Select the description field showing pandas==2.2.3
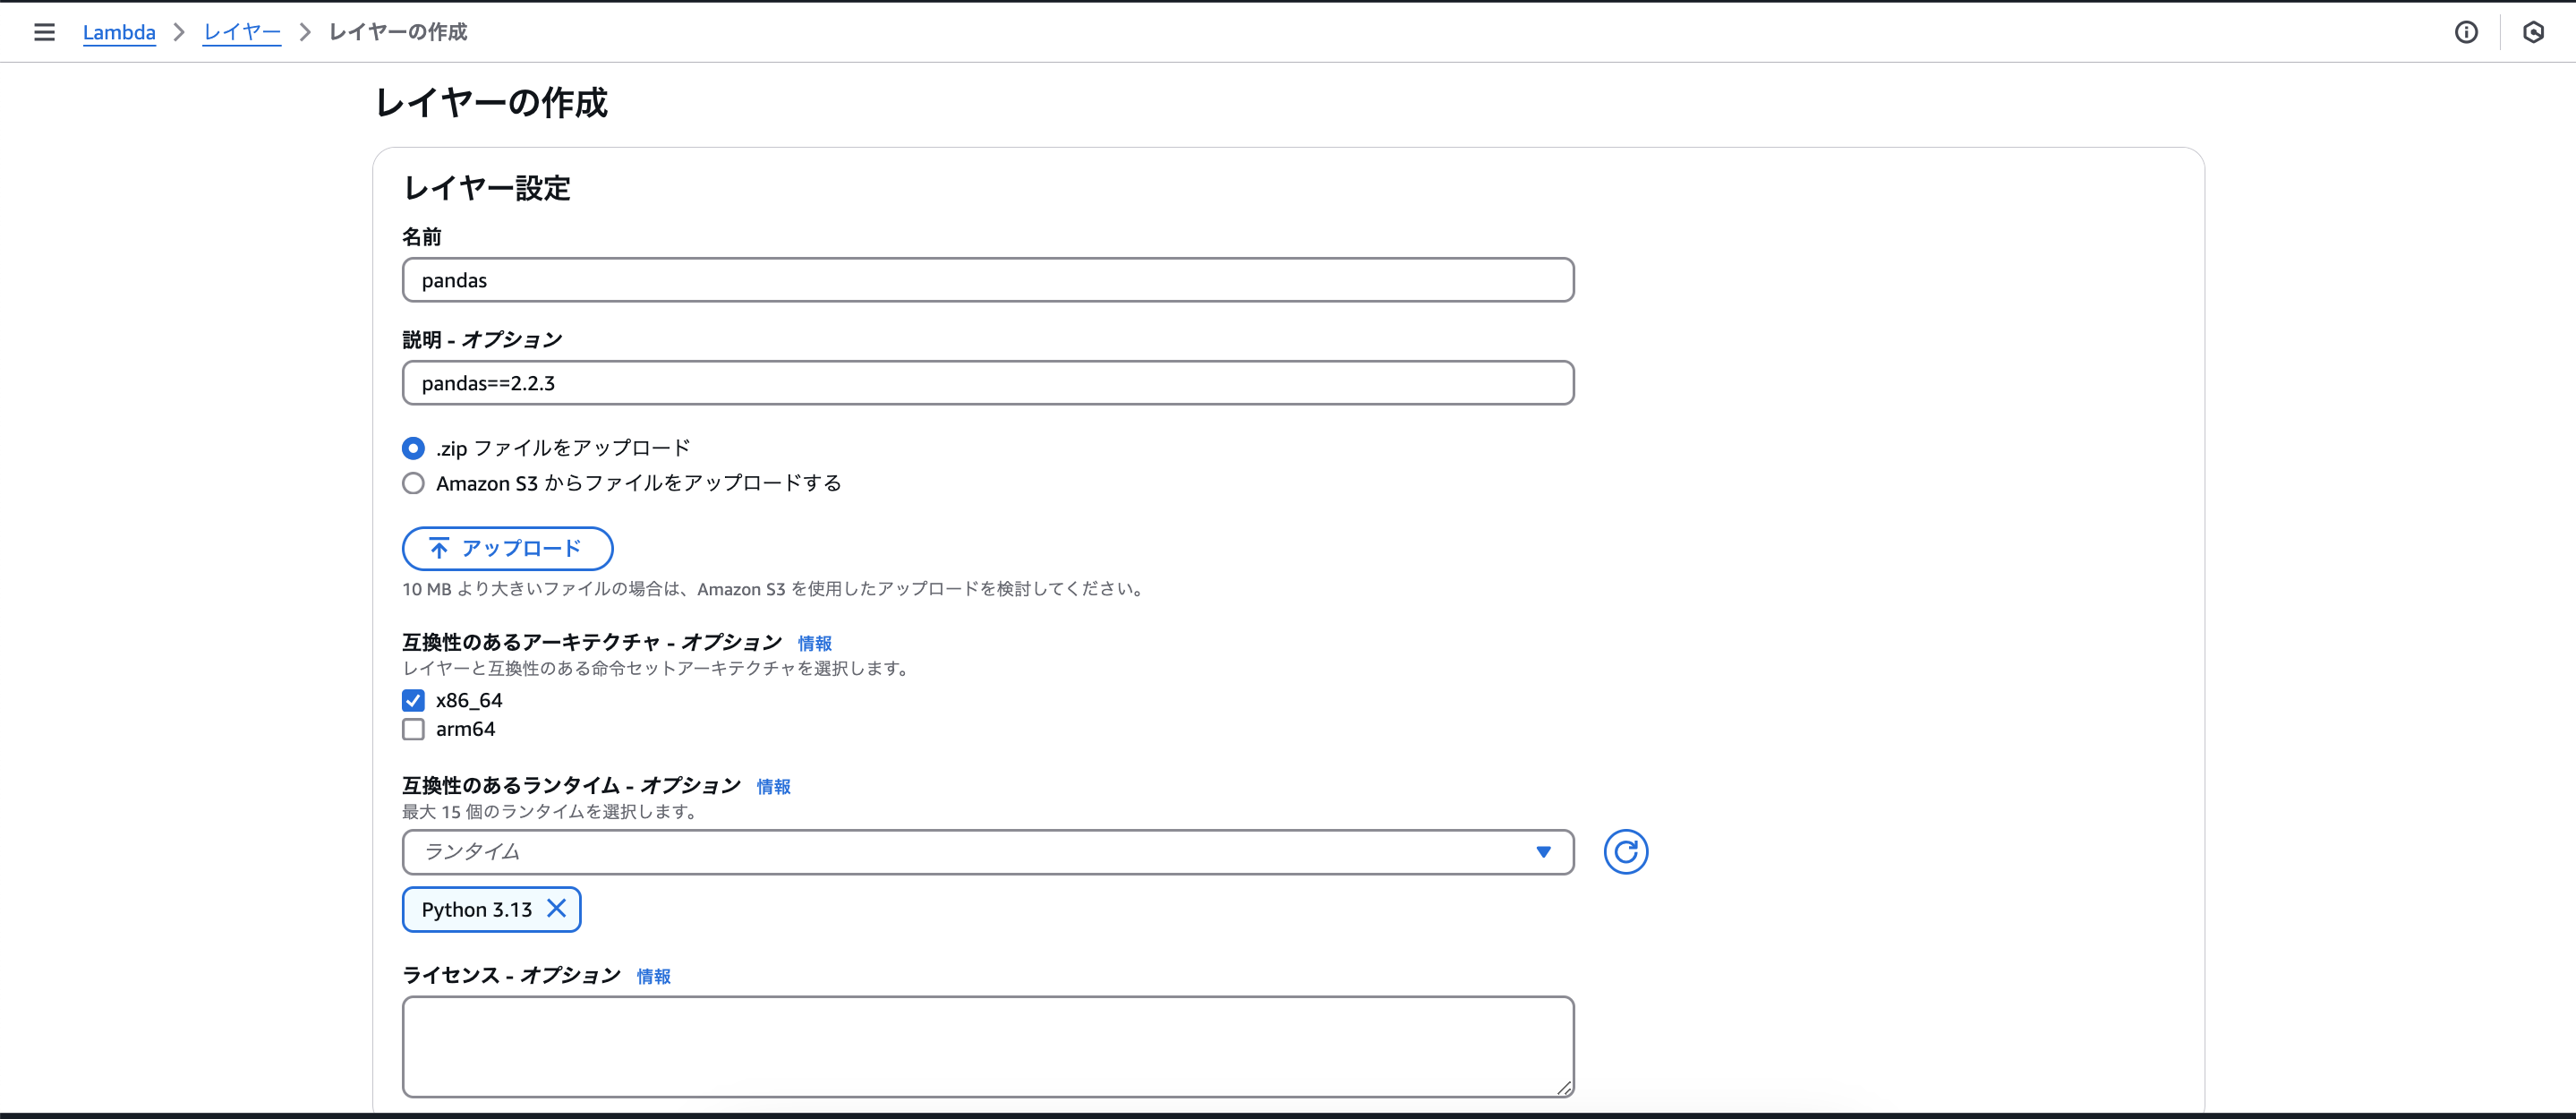This screenshot has height=1119, width=2576. pos(988,383)
